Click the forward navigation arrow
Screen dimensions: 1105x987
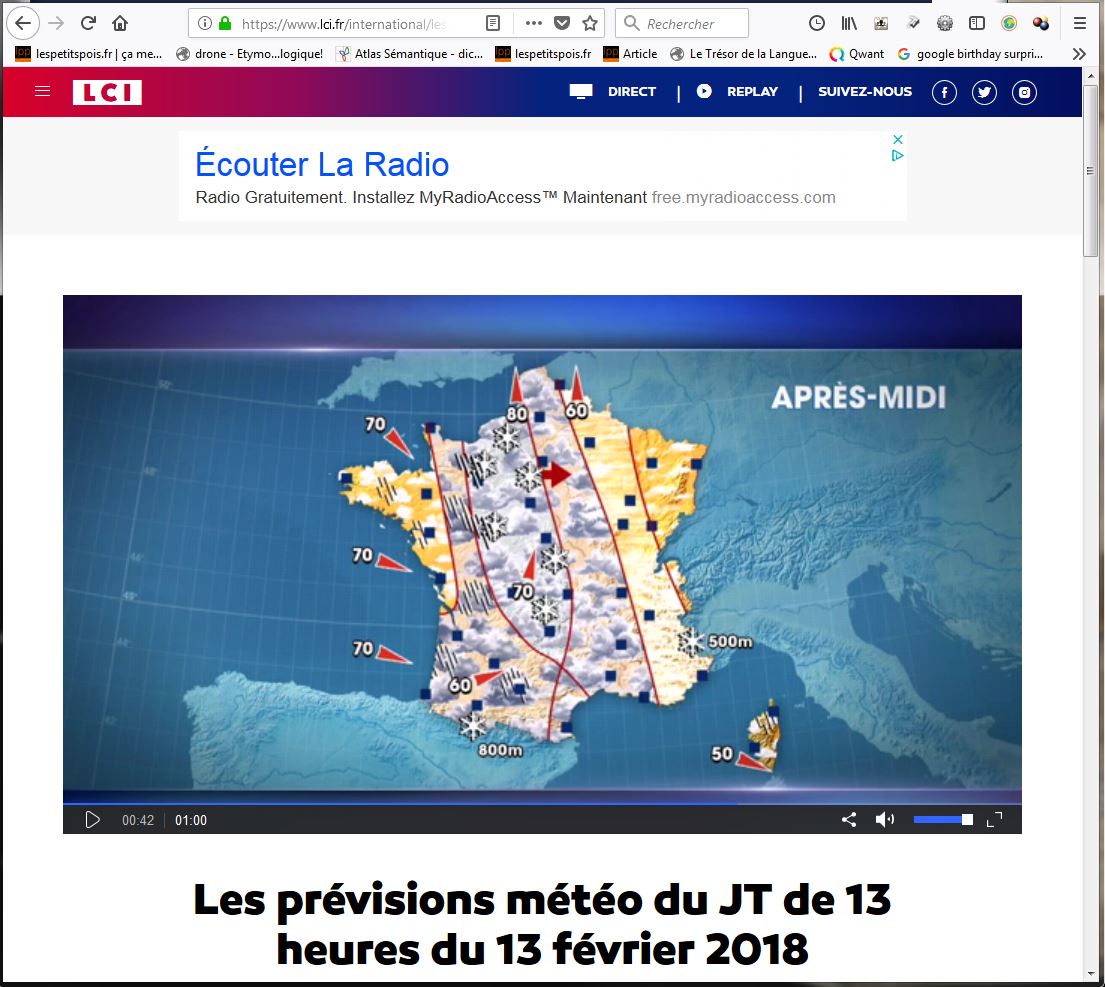[x=56, y=23]
